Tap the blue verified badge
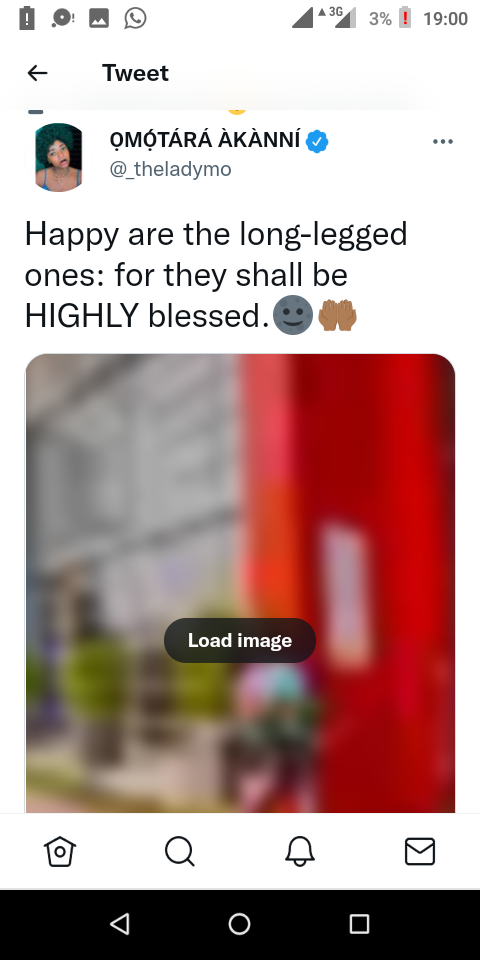The height and width of the screenshot is (960, 480). point(317,141)
